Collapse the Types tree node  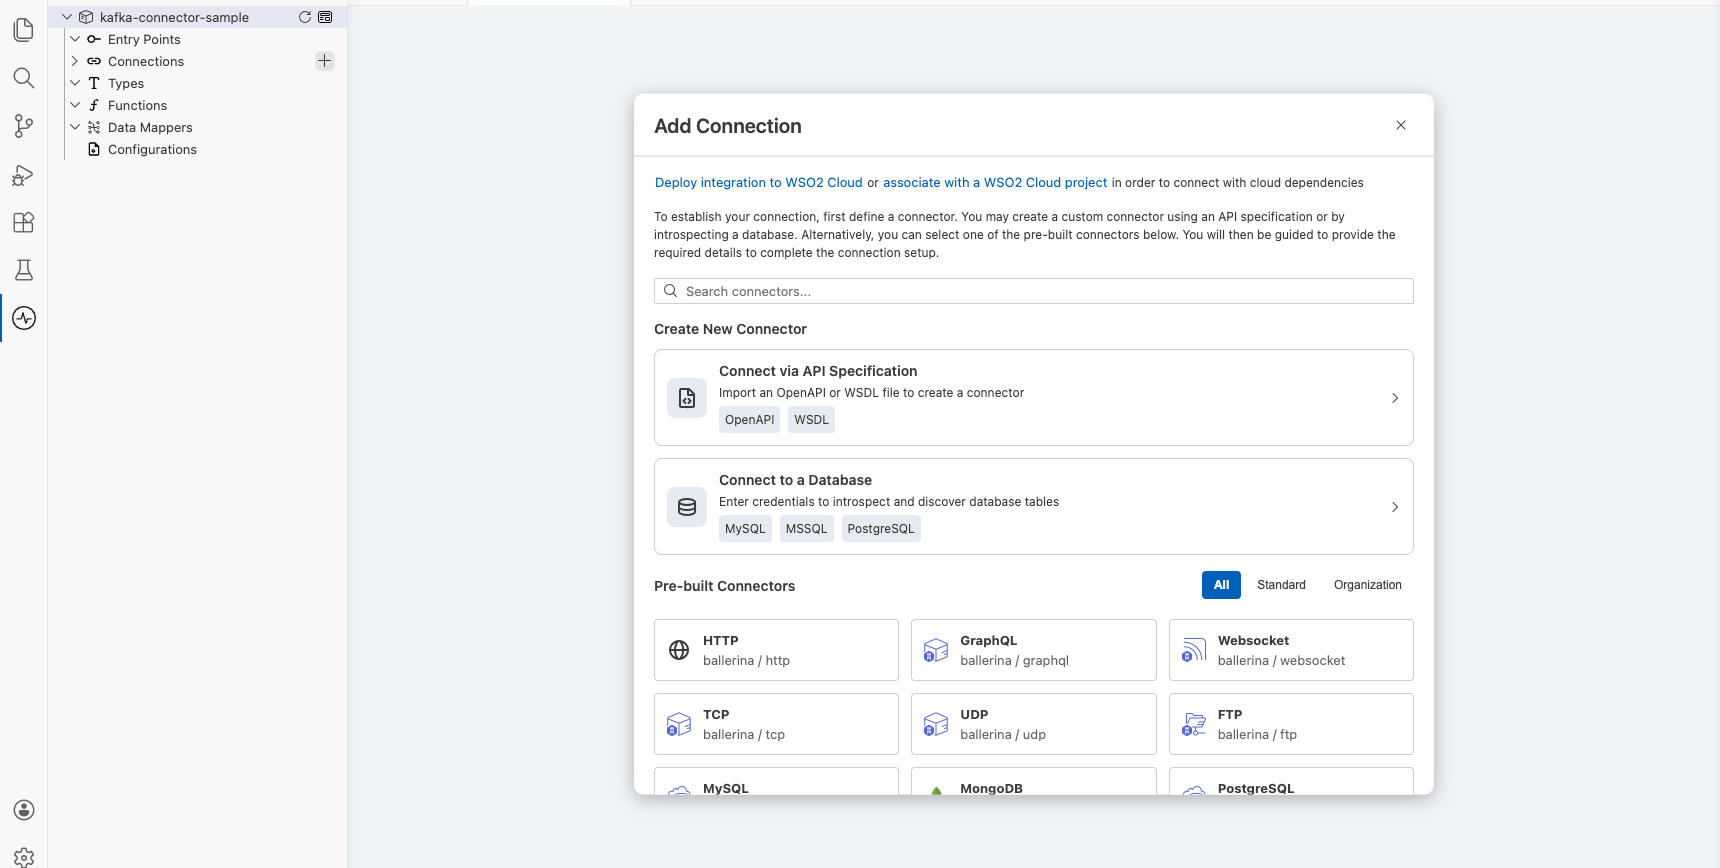click(75, 83)
